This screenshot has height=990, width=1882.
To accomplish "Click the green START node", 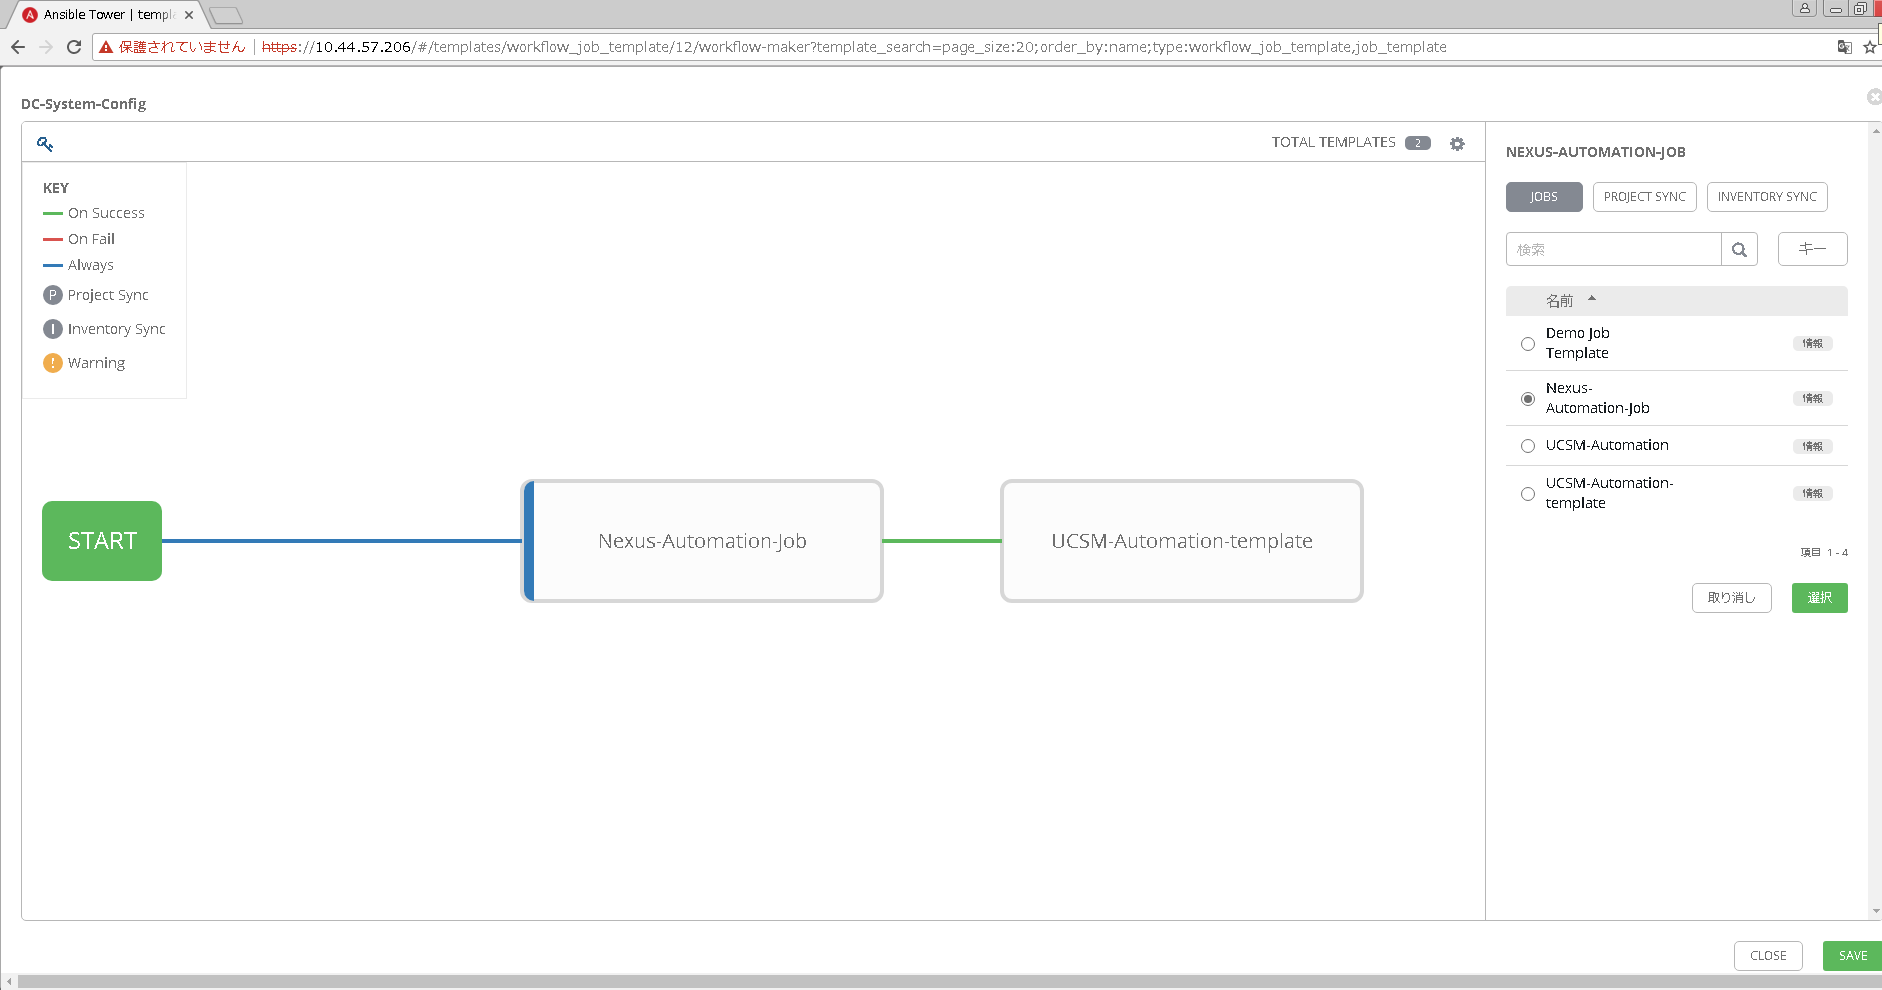I will (102, 541).
